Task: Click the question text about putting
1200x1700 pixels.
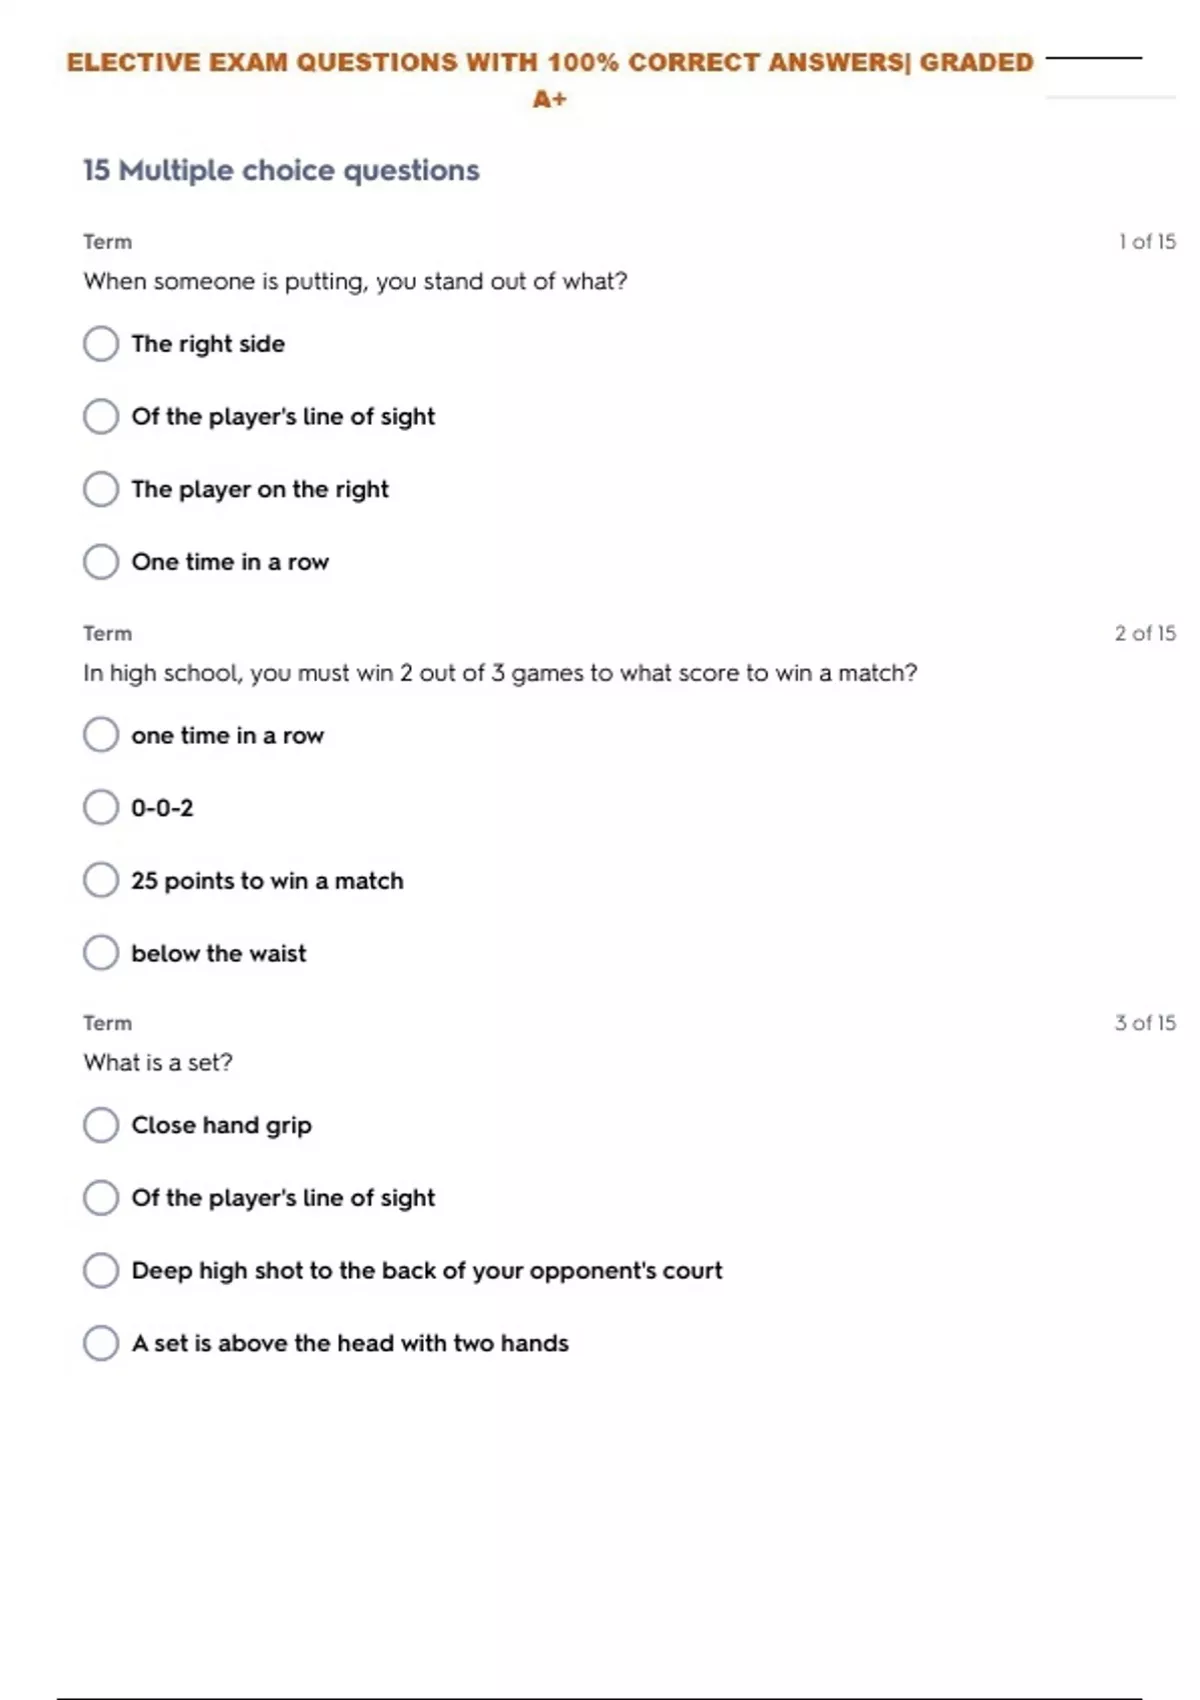Action: (355, 281)
